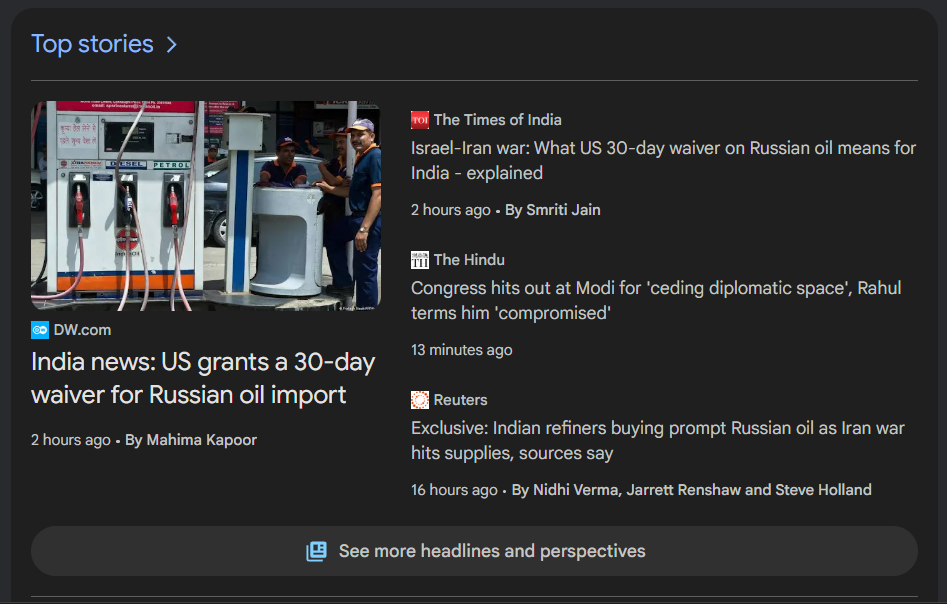Select The Hindu source label
Screen dimensions: 947x604
[x=469, y=260]
